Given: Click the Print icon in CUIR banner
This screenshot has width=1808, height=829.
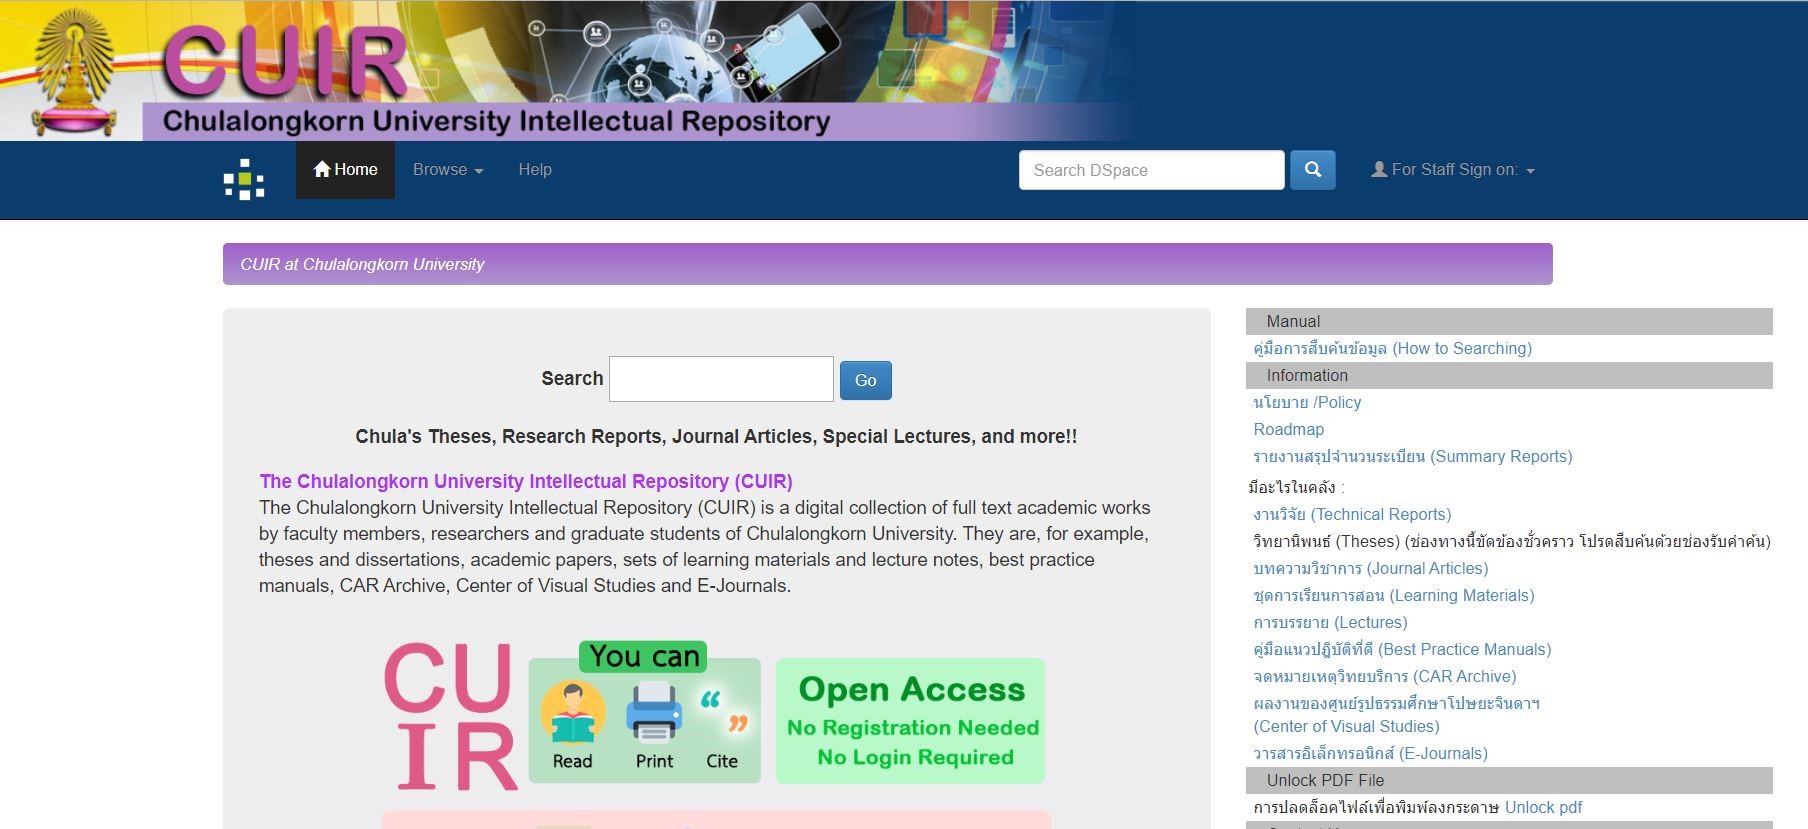Looking at the screenshot, I should [x=654, y=712].
